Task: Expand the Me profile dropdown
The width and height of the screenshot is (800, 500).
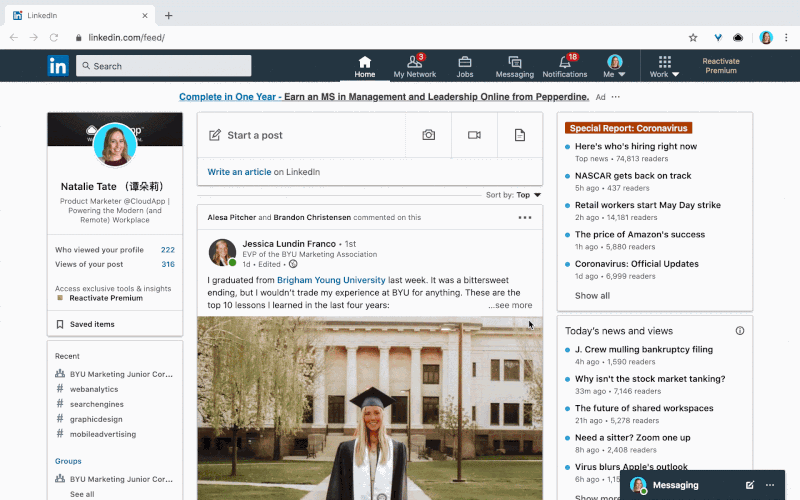Action: click(614, 67)
